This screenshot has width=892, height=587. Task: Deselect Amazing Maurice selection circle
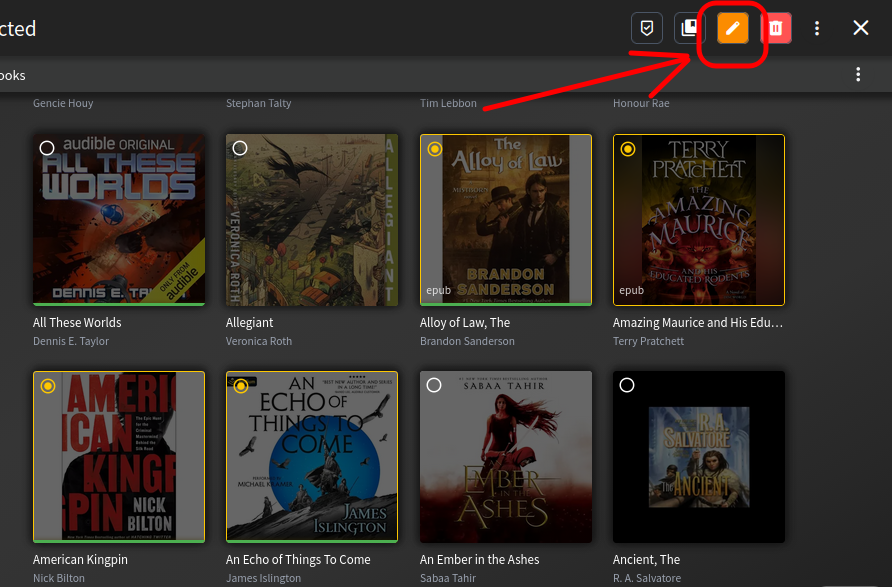pyautogui.click(x=627, y=149)
